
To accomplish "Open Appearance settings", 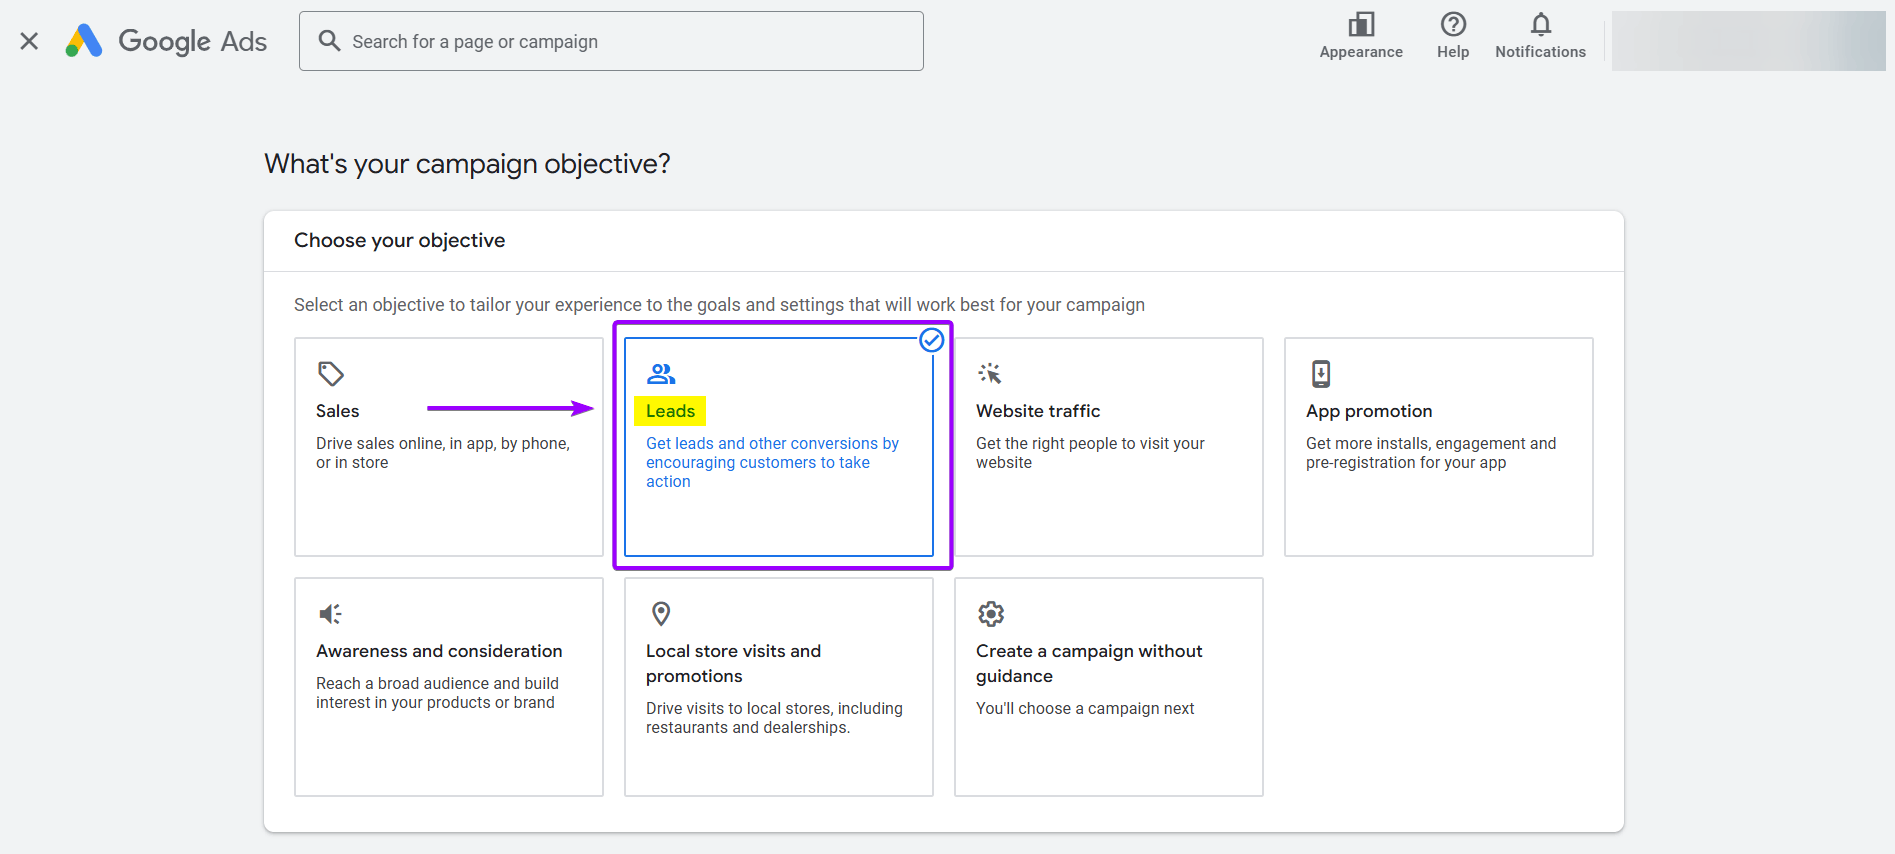I will [x=1360, y=36].
